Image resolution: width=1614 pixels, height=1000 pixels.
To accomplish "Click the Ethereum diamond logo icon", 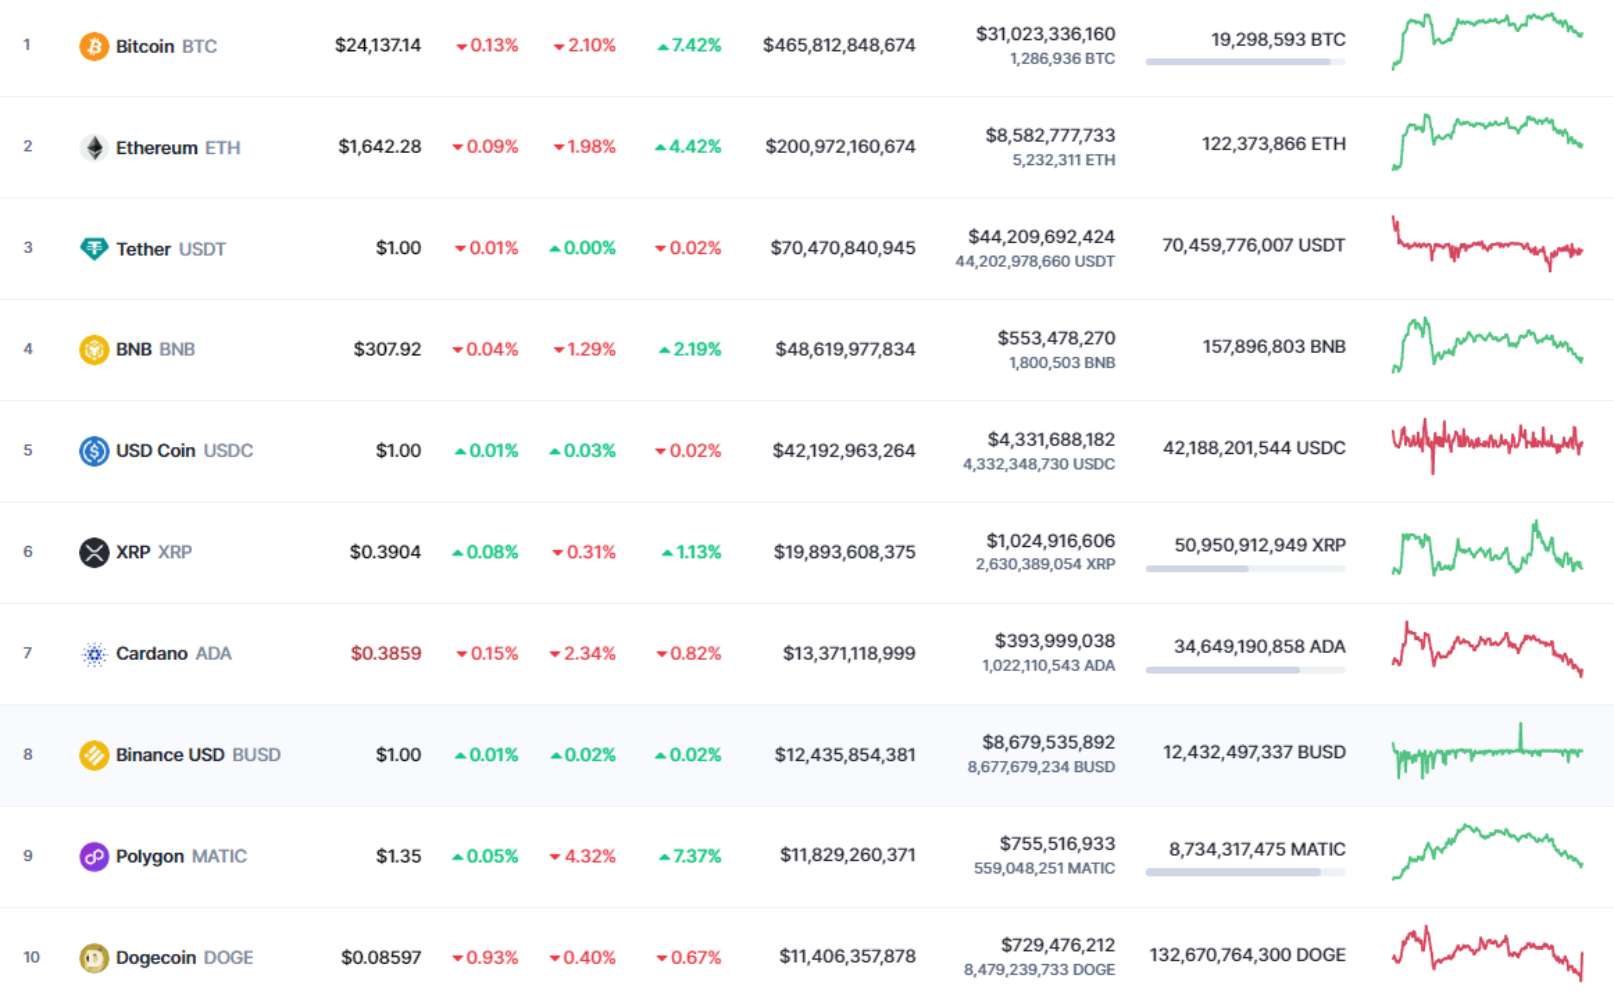I will tap(94, 148).
